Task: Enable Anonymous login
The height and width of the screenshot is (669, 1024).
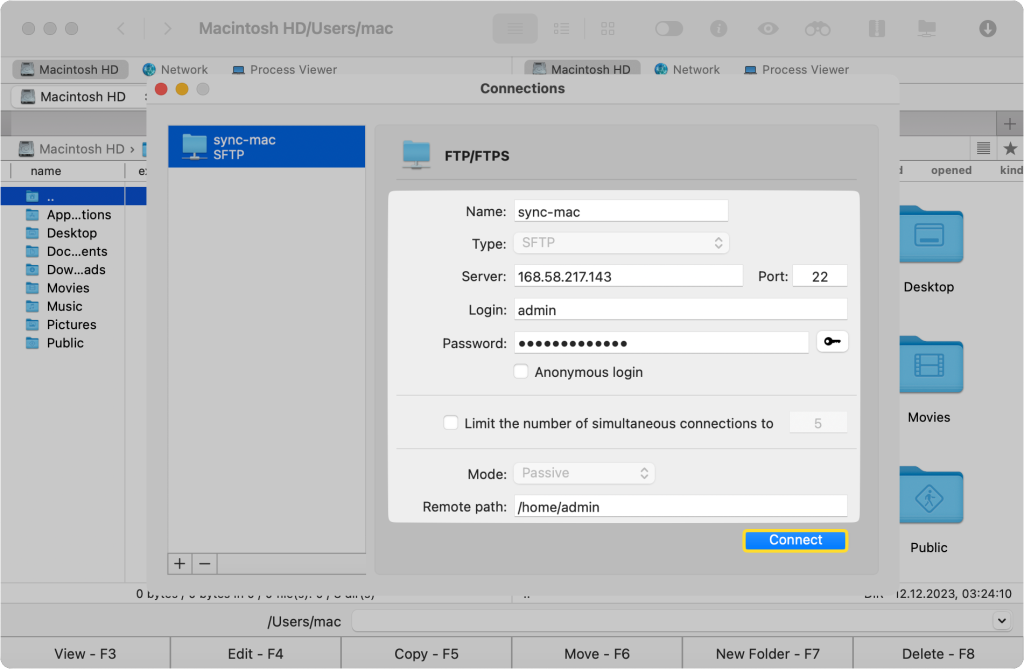Action: [x=521, y=371]
